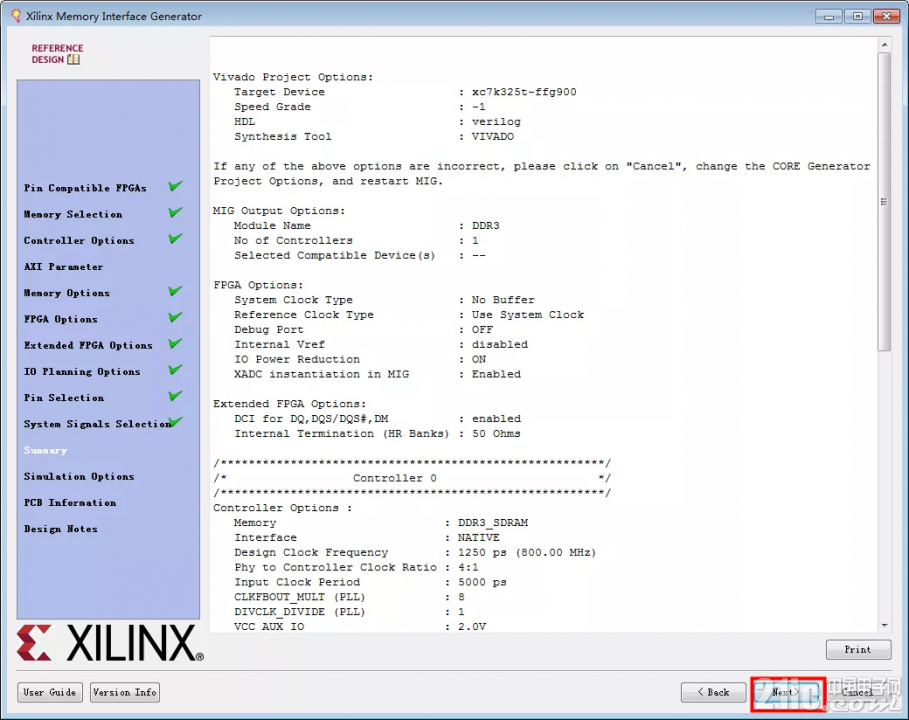The height and width of the screenshot is (720, 909).
Task: Select the FPGA Options step in sidebar
Action: point(61,319)
